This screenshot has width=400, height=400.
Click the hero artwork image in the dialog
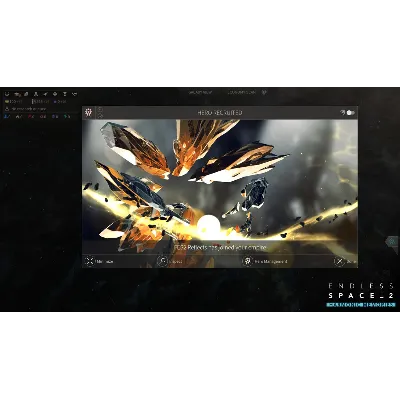click(220, 180)
